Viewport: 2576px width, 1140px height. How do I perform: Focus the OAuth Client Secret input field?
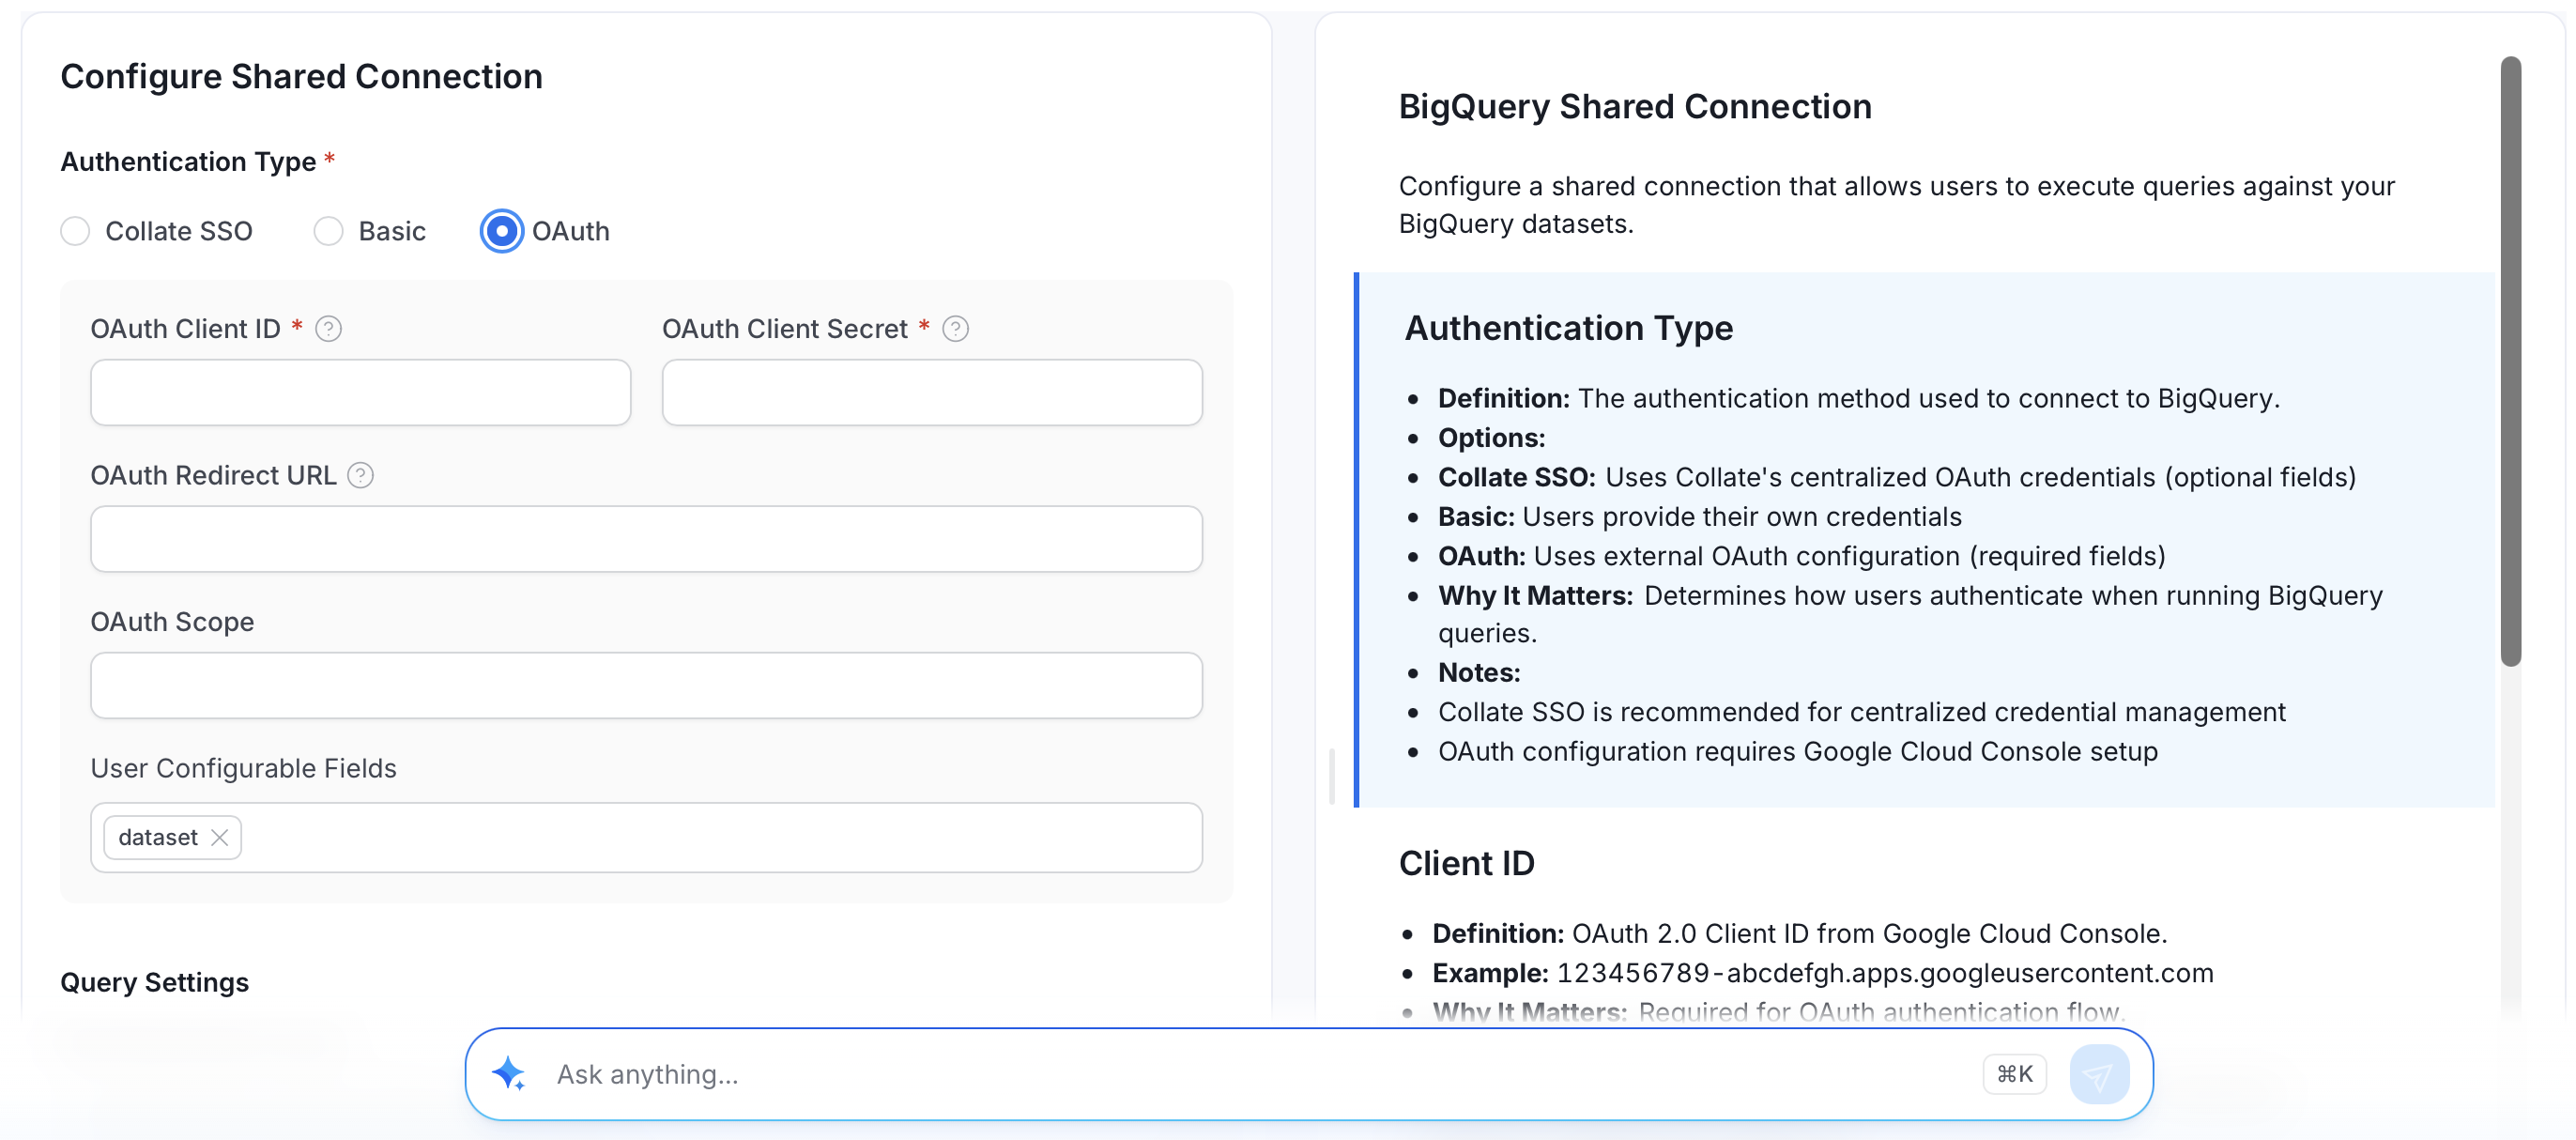[x=932, y=392]
